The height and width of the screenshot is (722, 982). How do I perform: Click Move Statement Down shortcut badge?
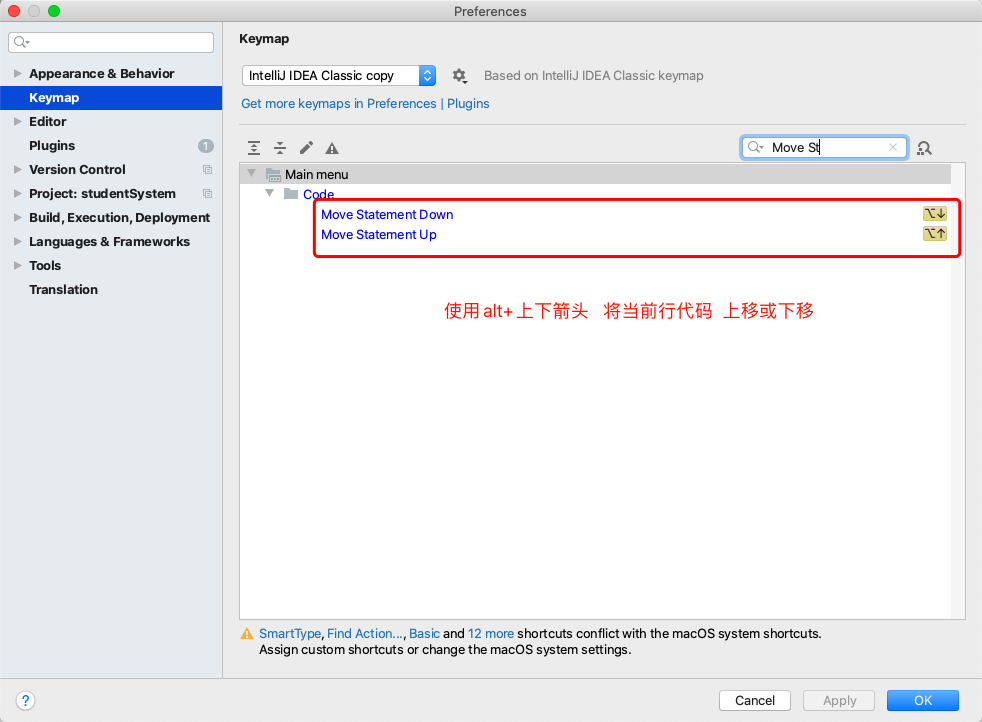934,214
